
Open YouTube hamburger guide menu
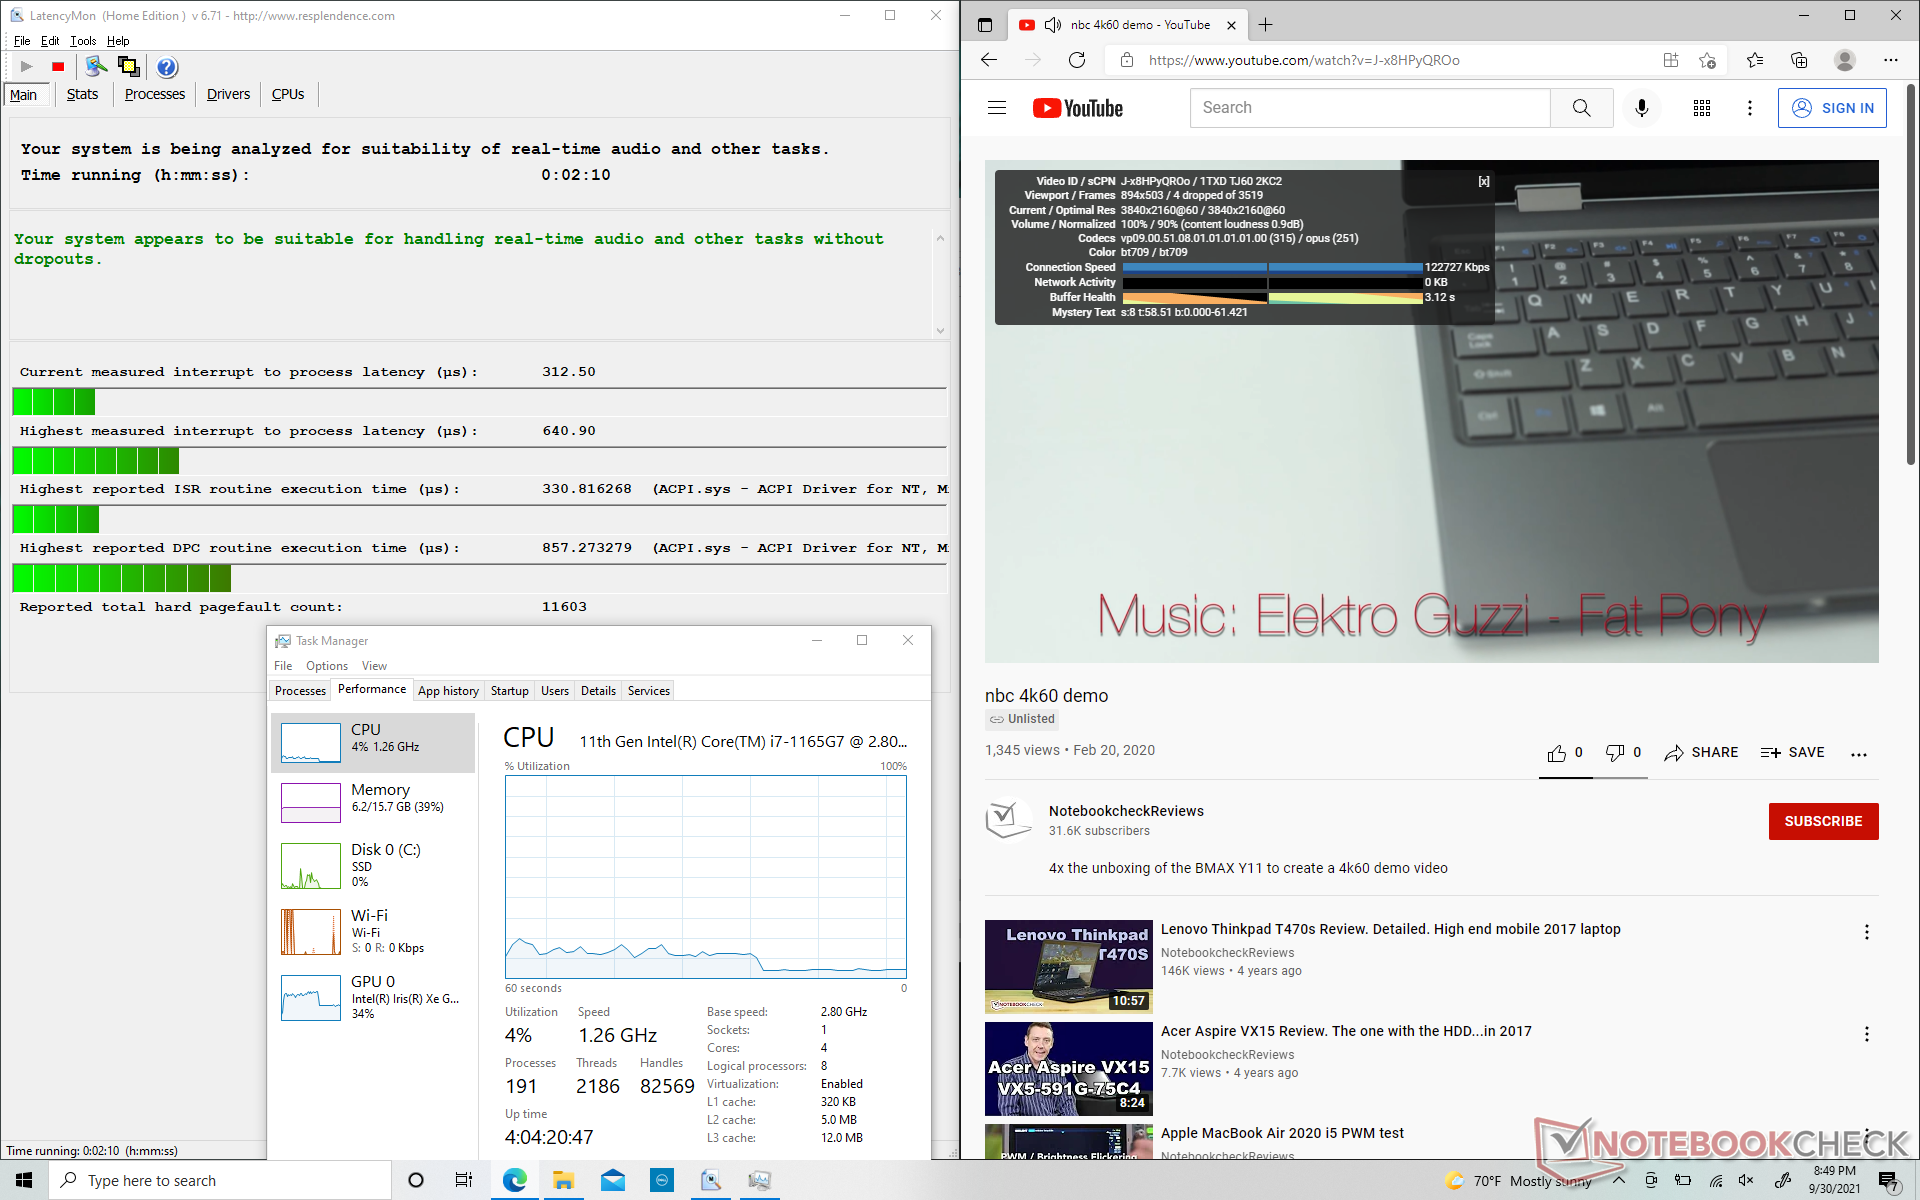[997, 108]
